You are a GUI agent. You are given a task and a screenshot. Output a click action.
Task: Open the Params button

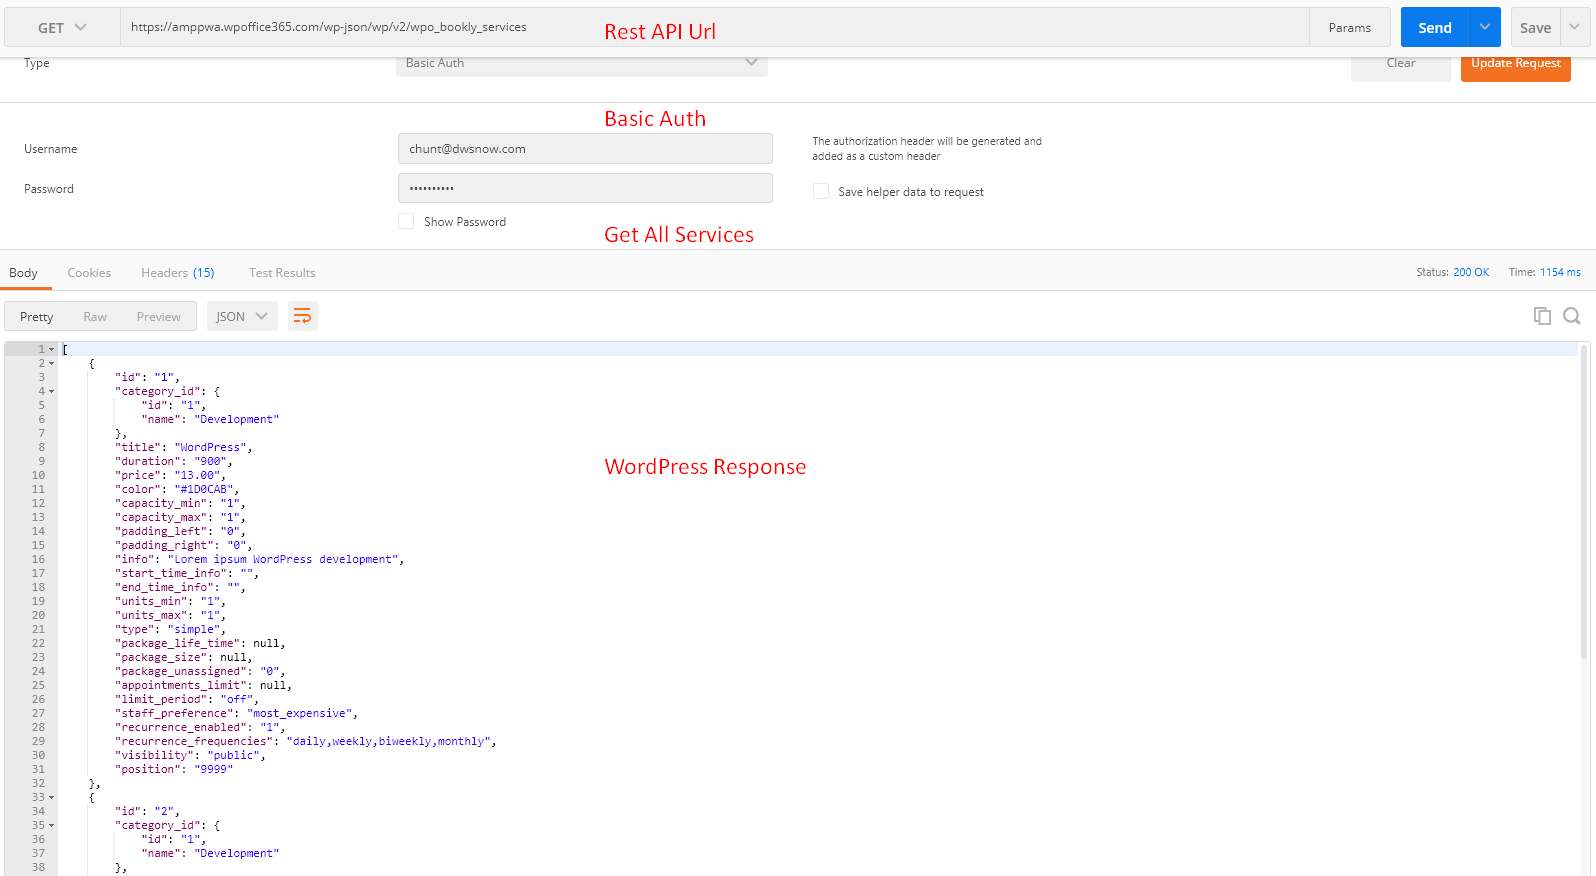click(1350, 27)
